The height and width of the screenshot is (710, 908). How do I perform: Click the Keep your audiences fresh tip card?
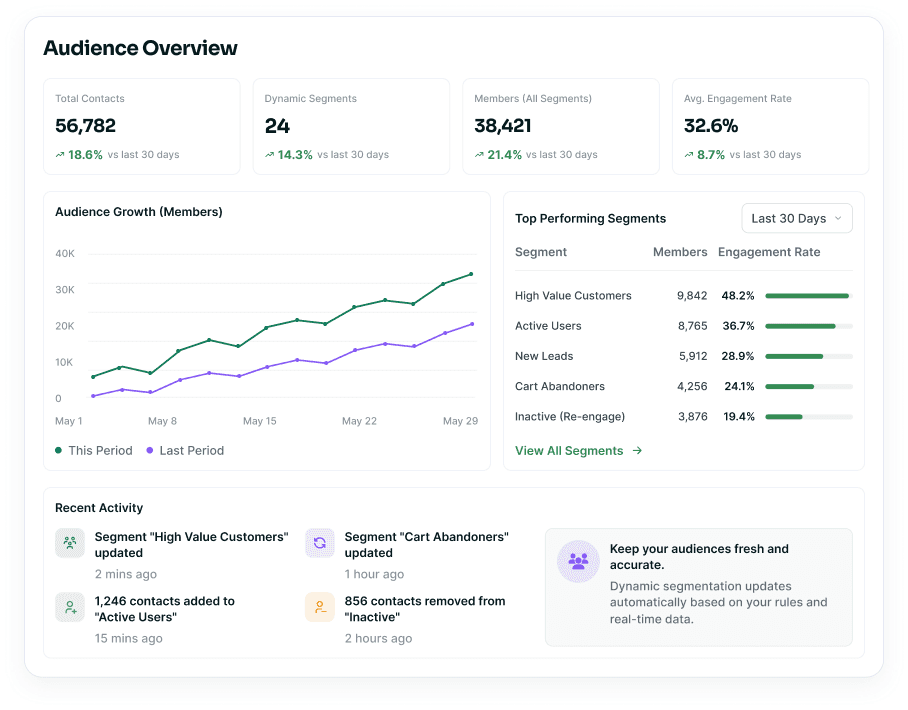point(698,587)
